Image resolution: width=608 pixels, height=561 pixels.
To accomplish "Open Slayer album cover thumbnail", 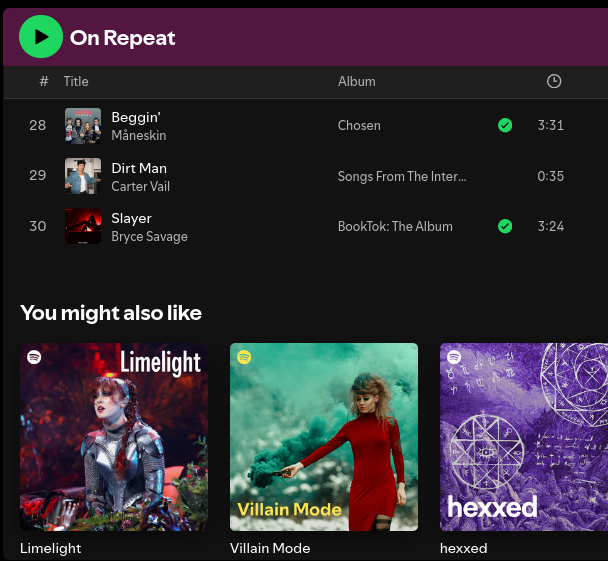I will pyautogui.click(x=83, y=226).
